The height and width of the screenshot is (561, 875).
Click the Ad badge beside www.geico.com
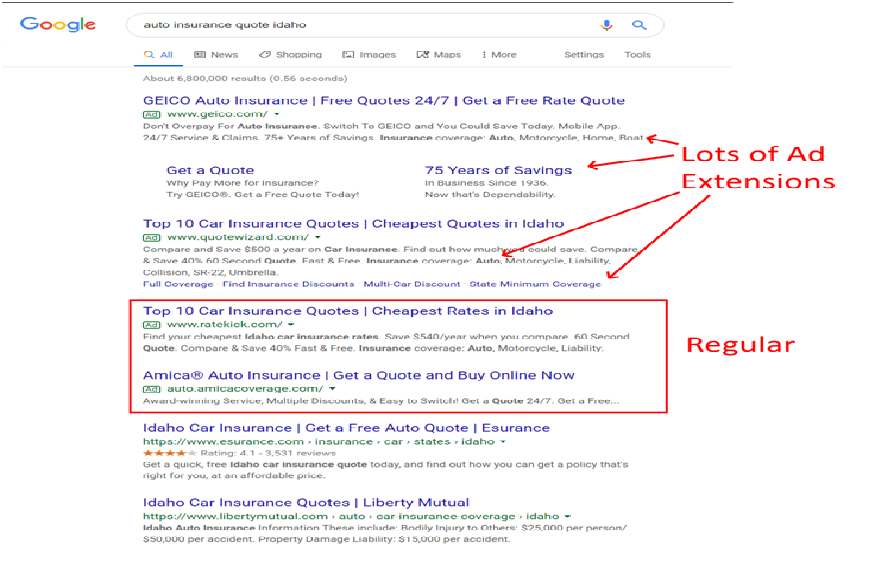coord(152,114)
